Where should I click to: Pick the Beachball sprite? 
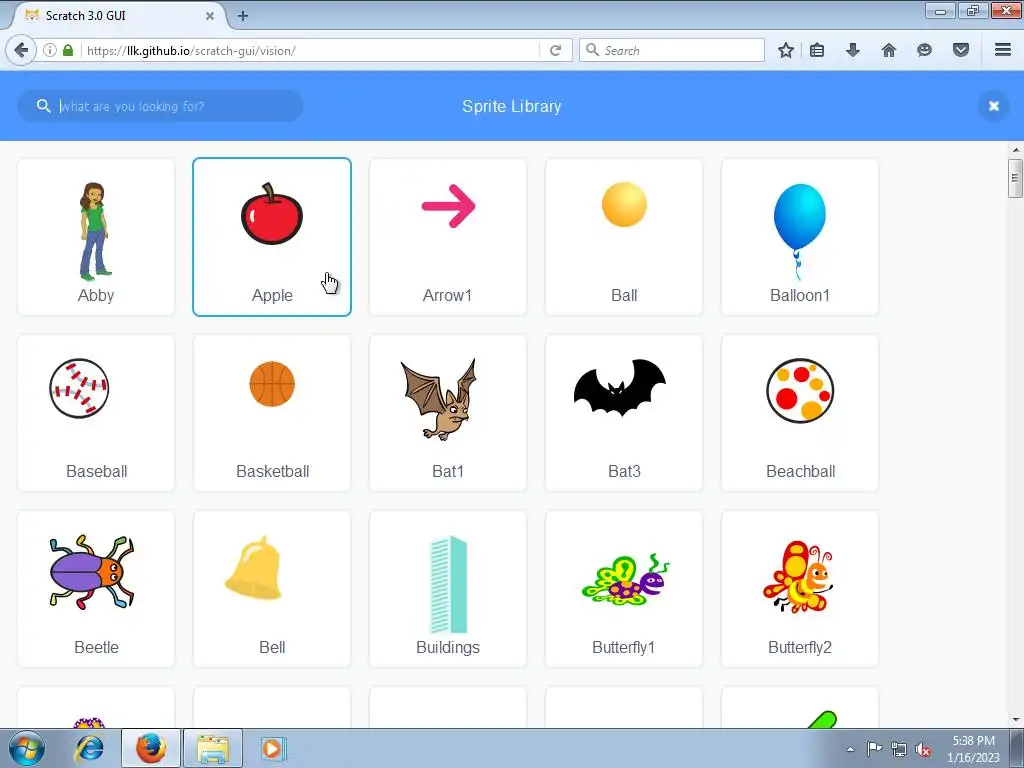800,413
